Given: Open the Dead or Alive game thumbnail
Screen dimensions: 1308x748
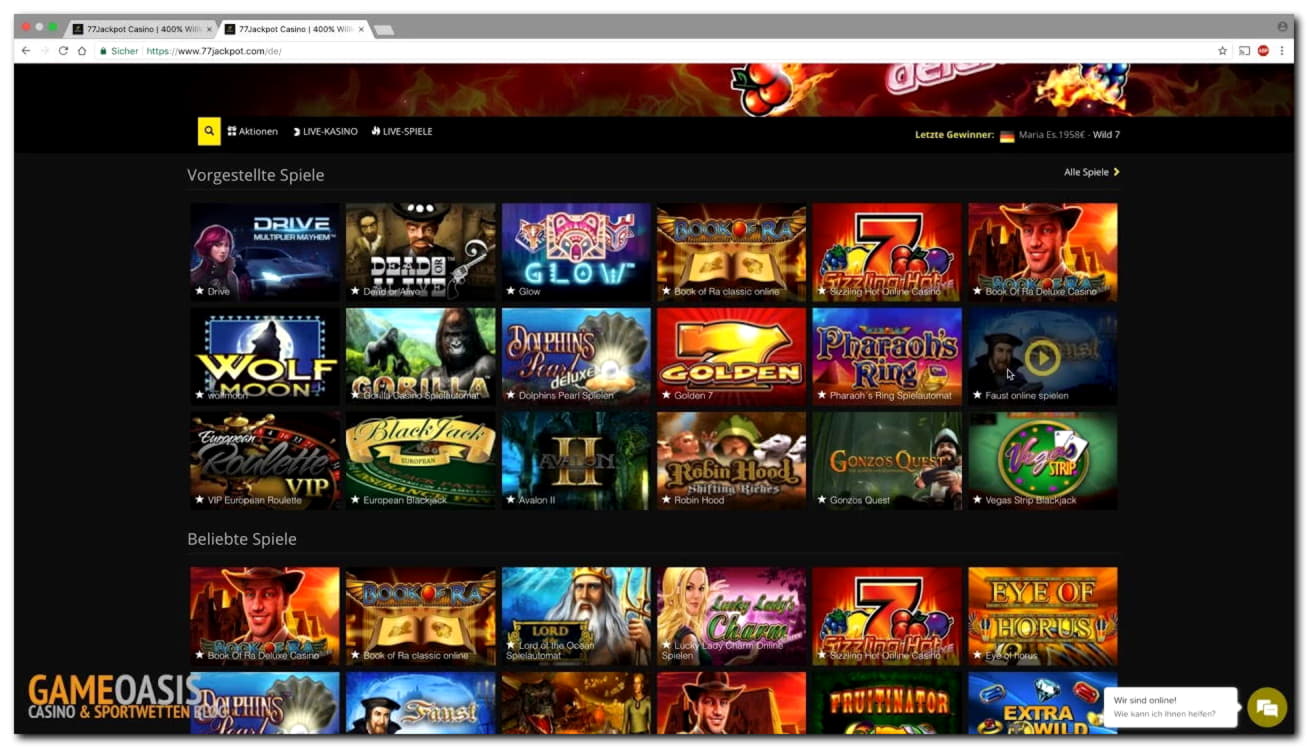Looking at the screenshot, I should [x=420, y=252].
